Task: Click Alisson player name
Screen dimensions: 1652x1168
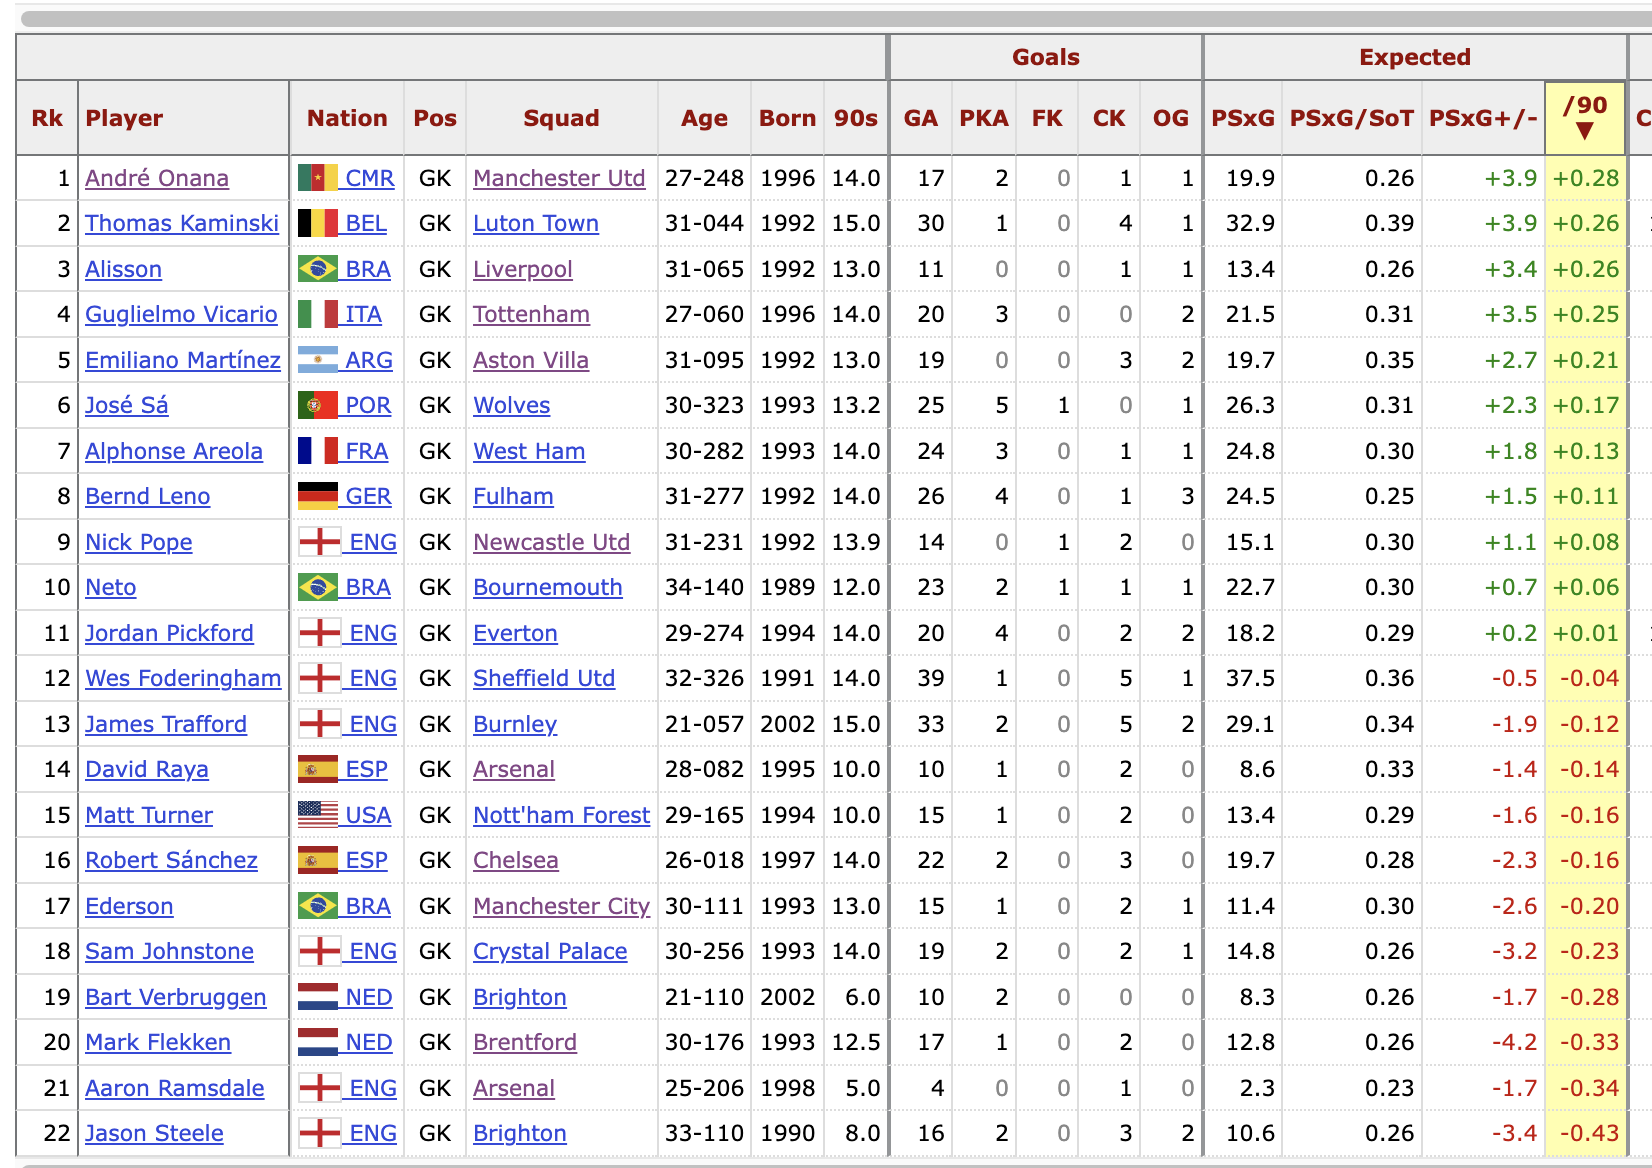Action: 123,269
